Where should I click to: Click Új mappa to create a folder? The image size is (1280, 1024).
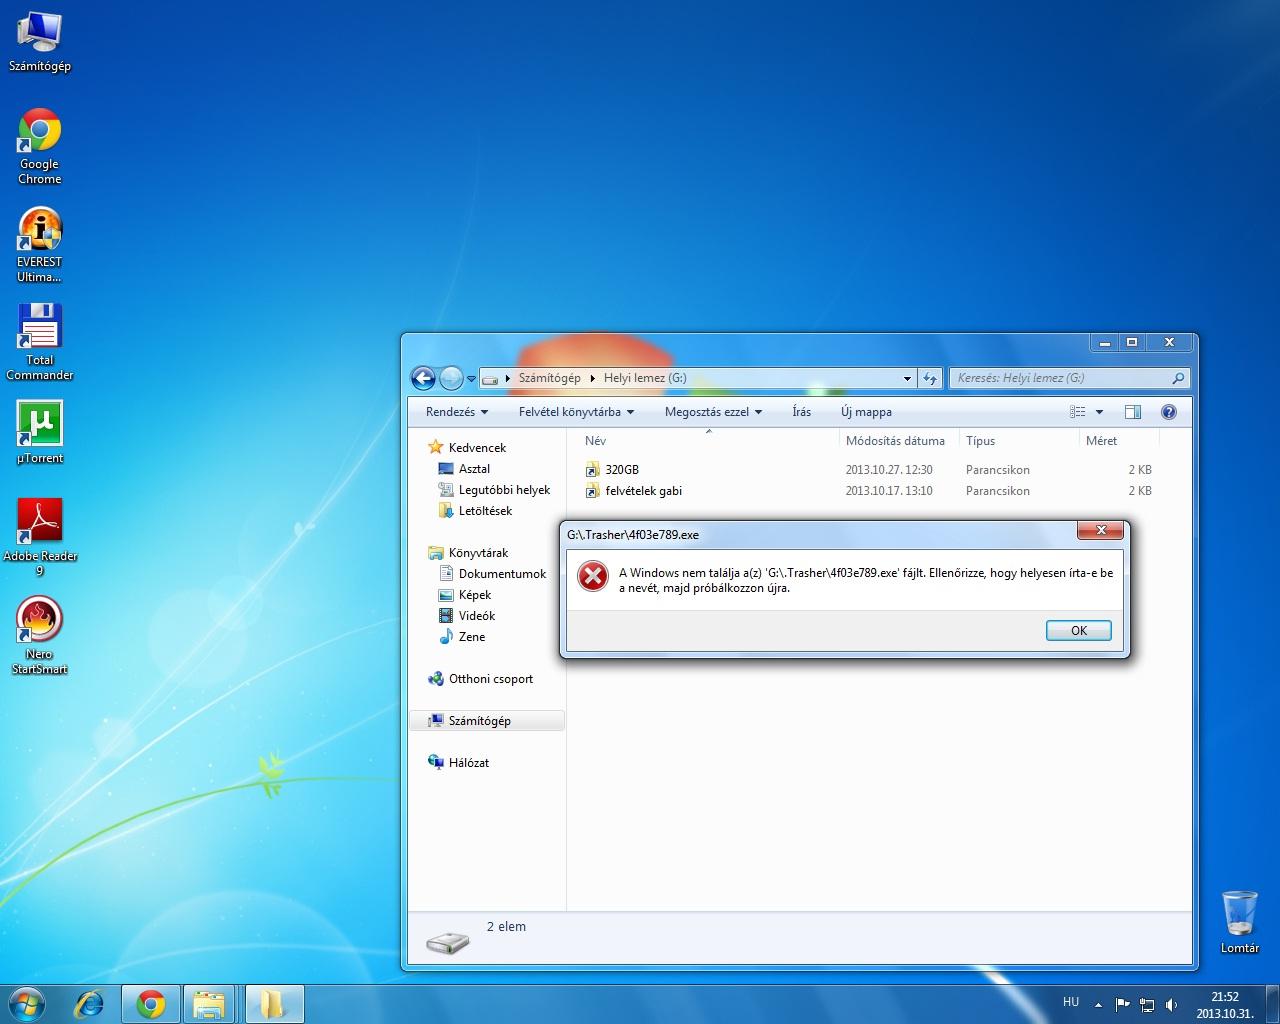(866, 412)
